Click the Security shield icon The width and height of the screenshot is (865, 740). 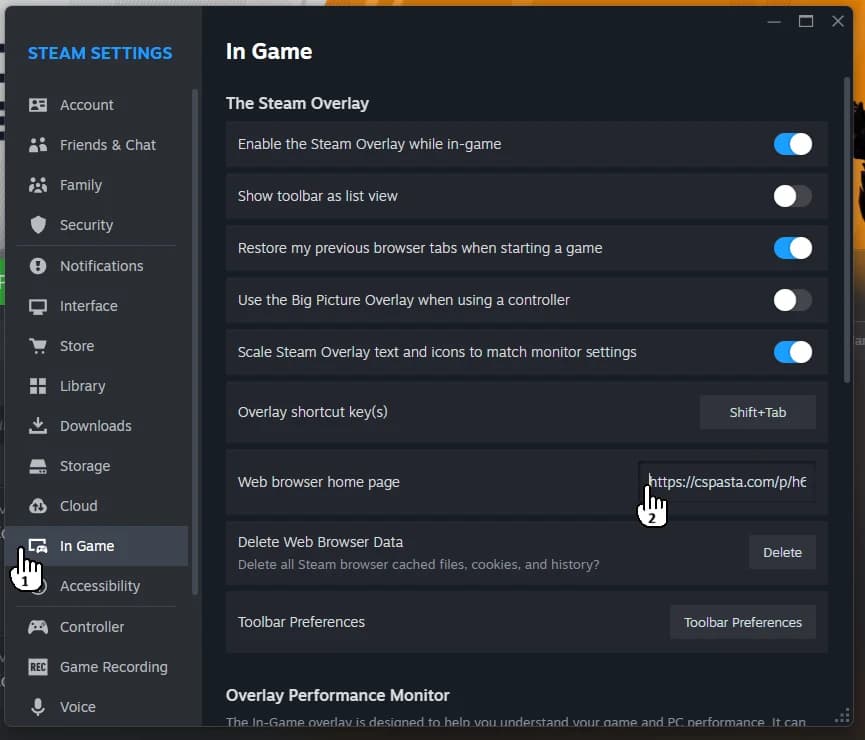tap(38, 225)
